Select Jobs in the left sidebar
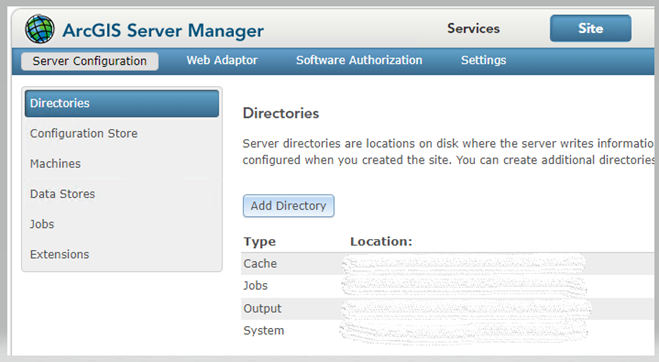Image resolution: width=659 pixels, height=362 pixels. coord(122,224)
